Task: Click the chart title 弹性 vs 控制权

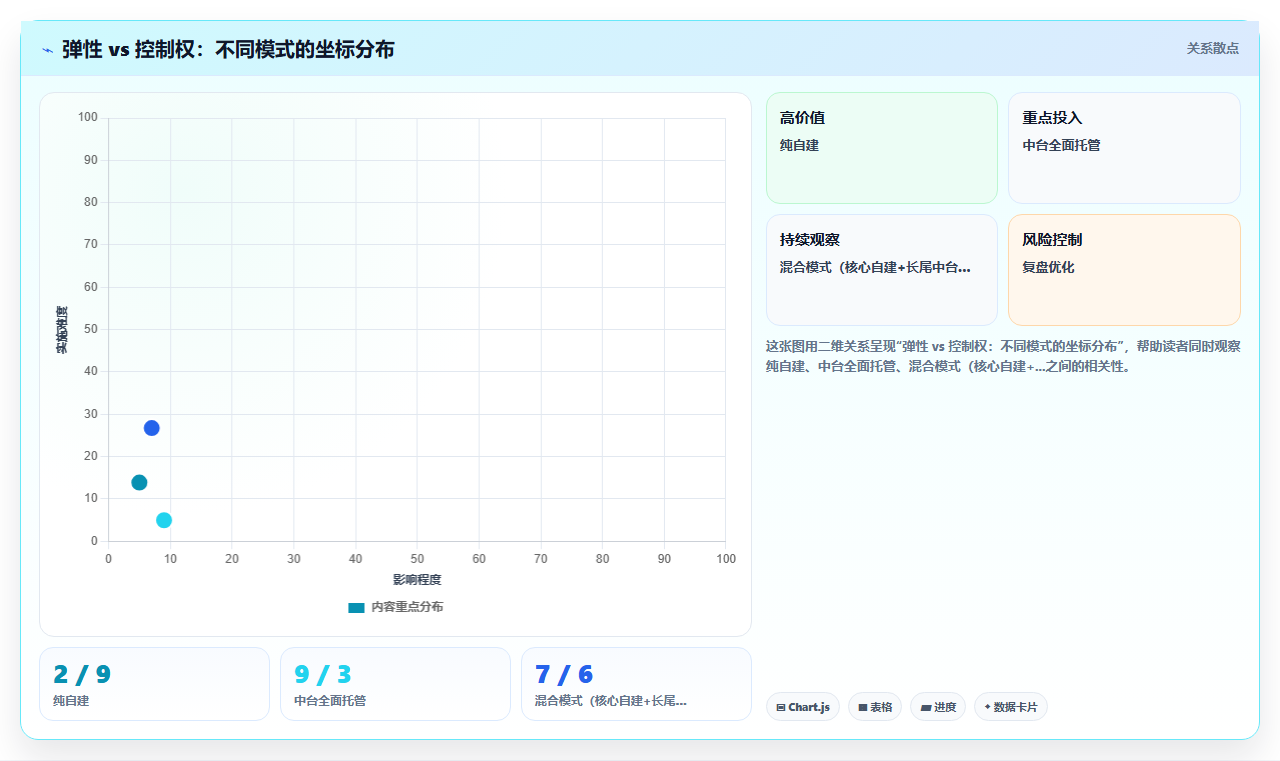Action: point(228,49)
